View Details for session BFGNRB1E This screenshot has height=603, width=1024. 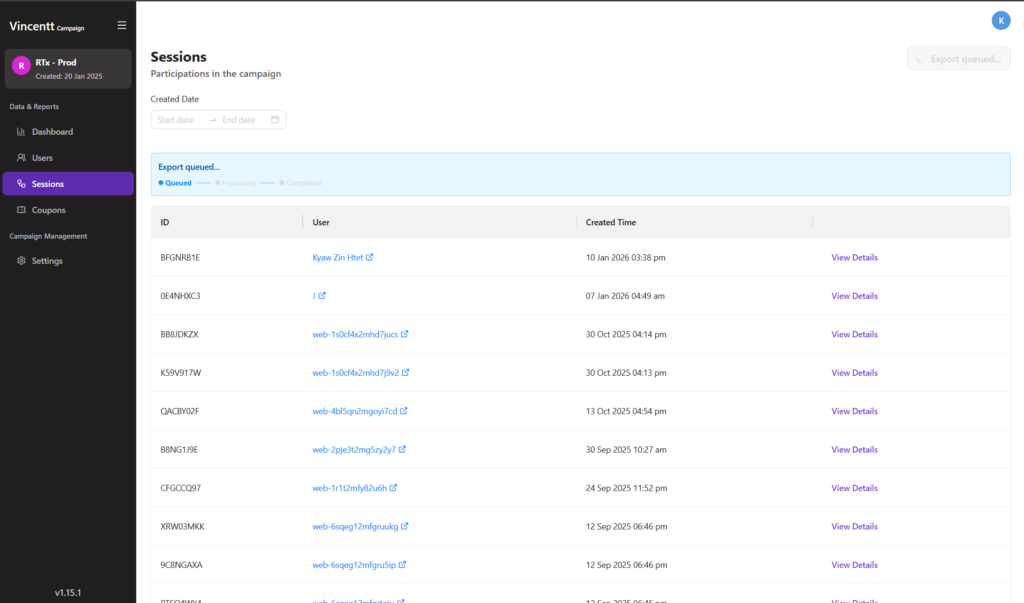(x=854, y=257)
